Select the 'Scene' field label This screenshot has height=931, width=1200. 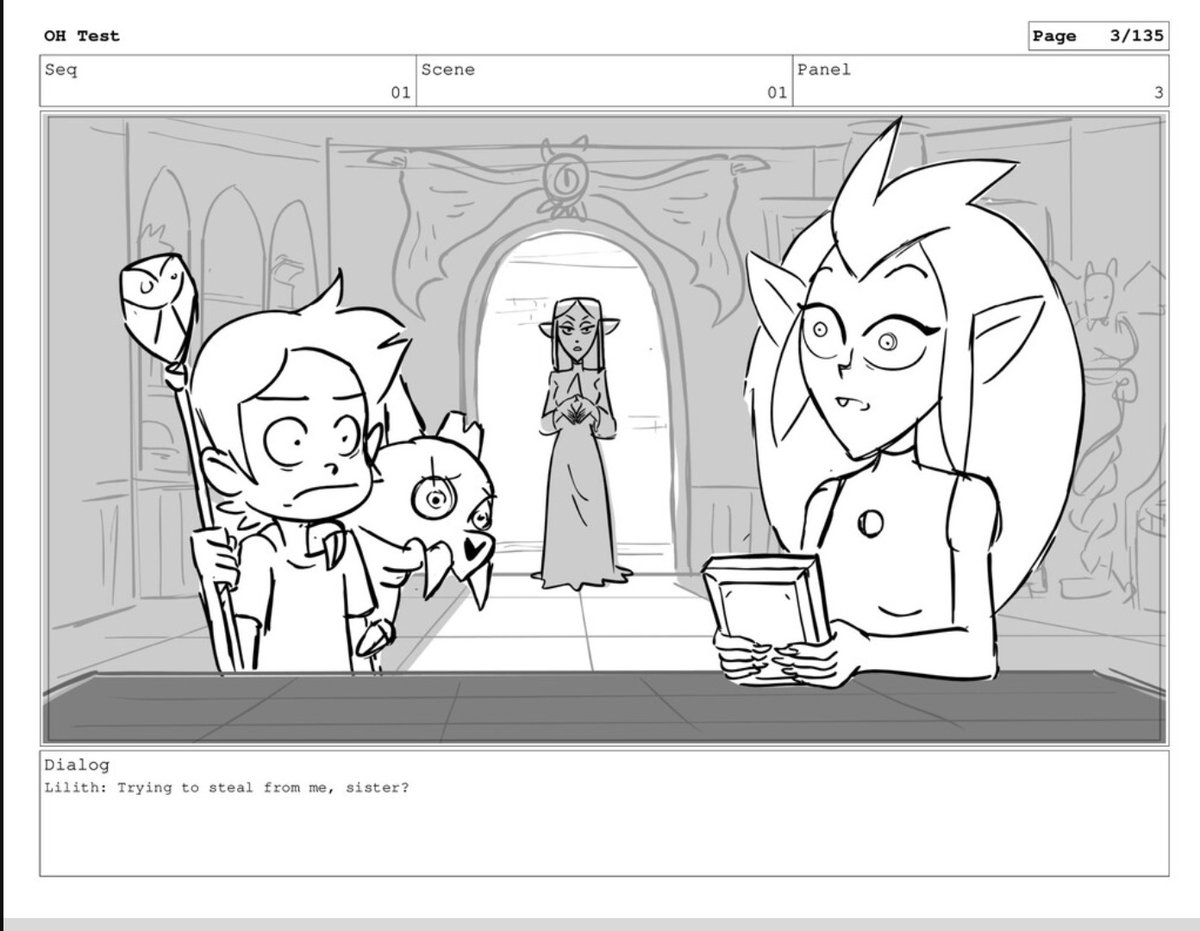448,70
